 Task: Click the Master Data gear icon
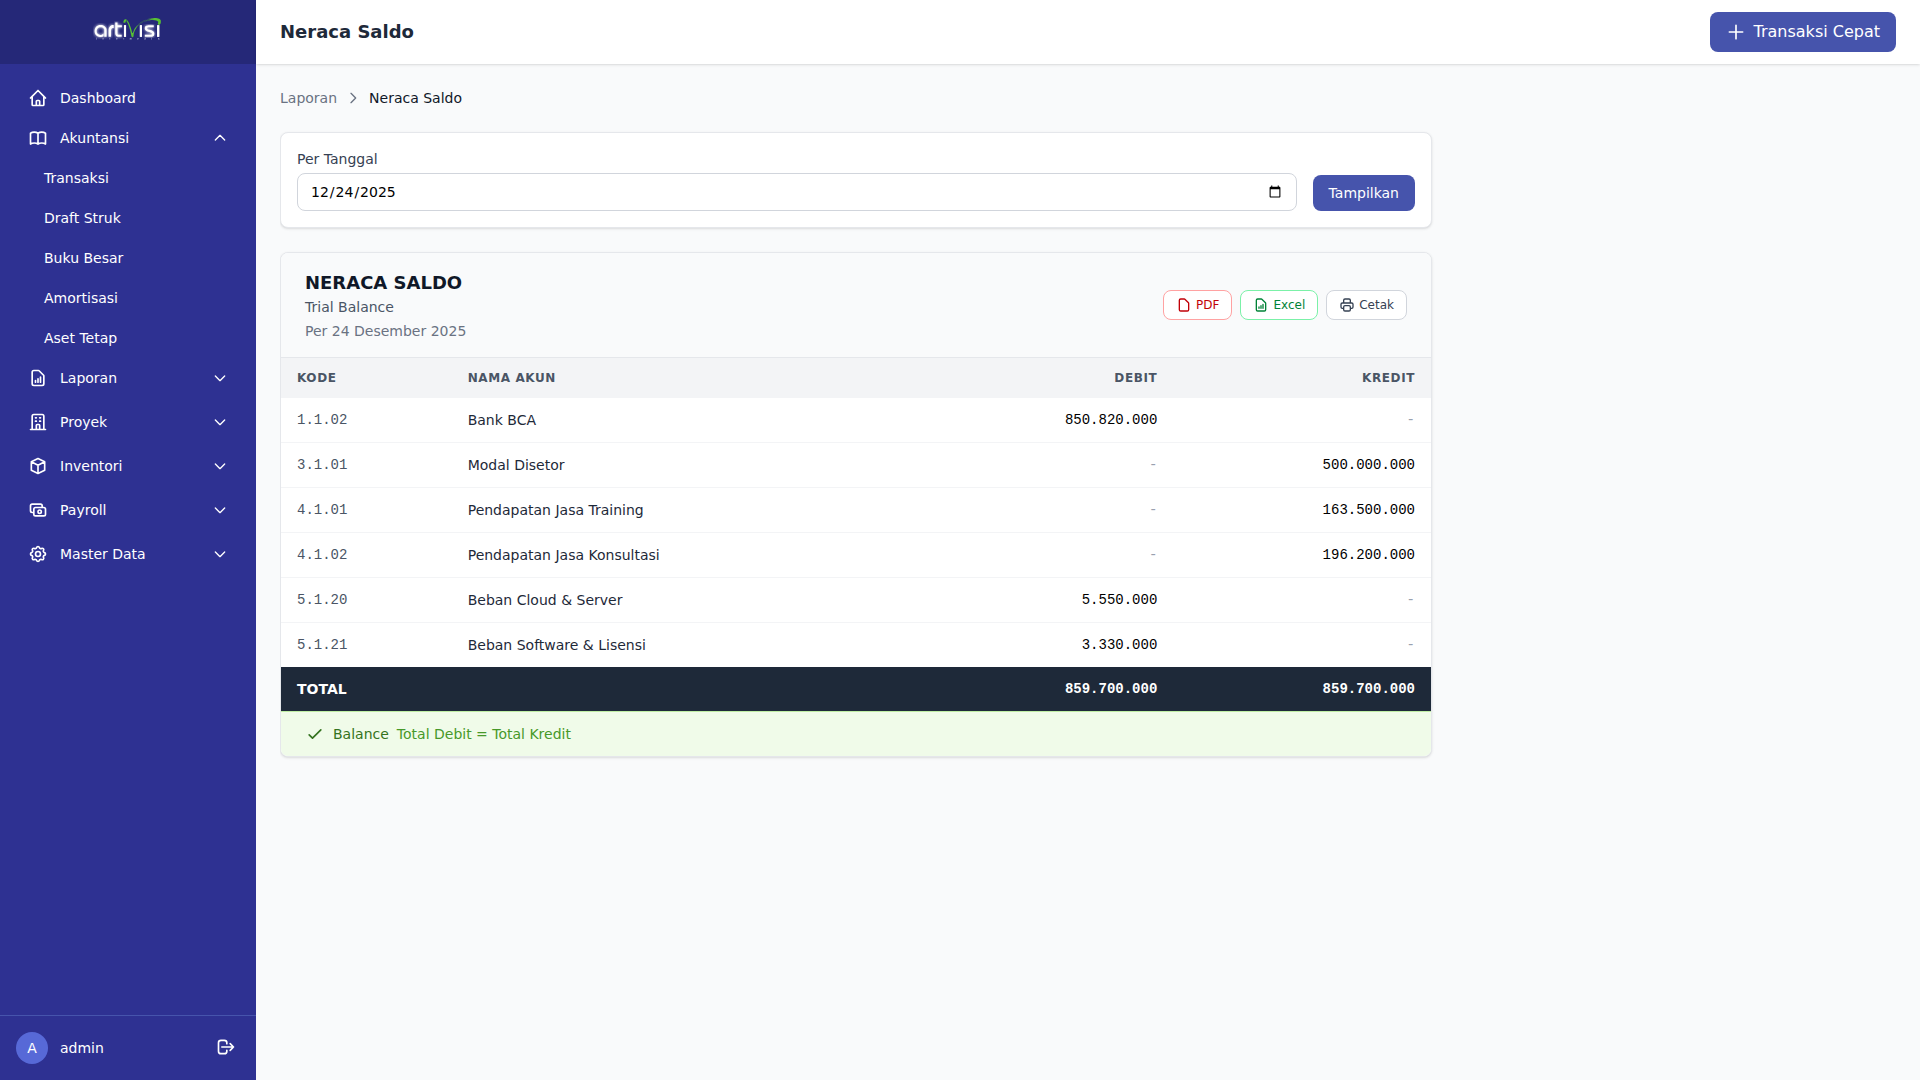38,554
